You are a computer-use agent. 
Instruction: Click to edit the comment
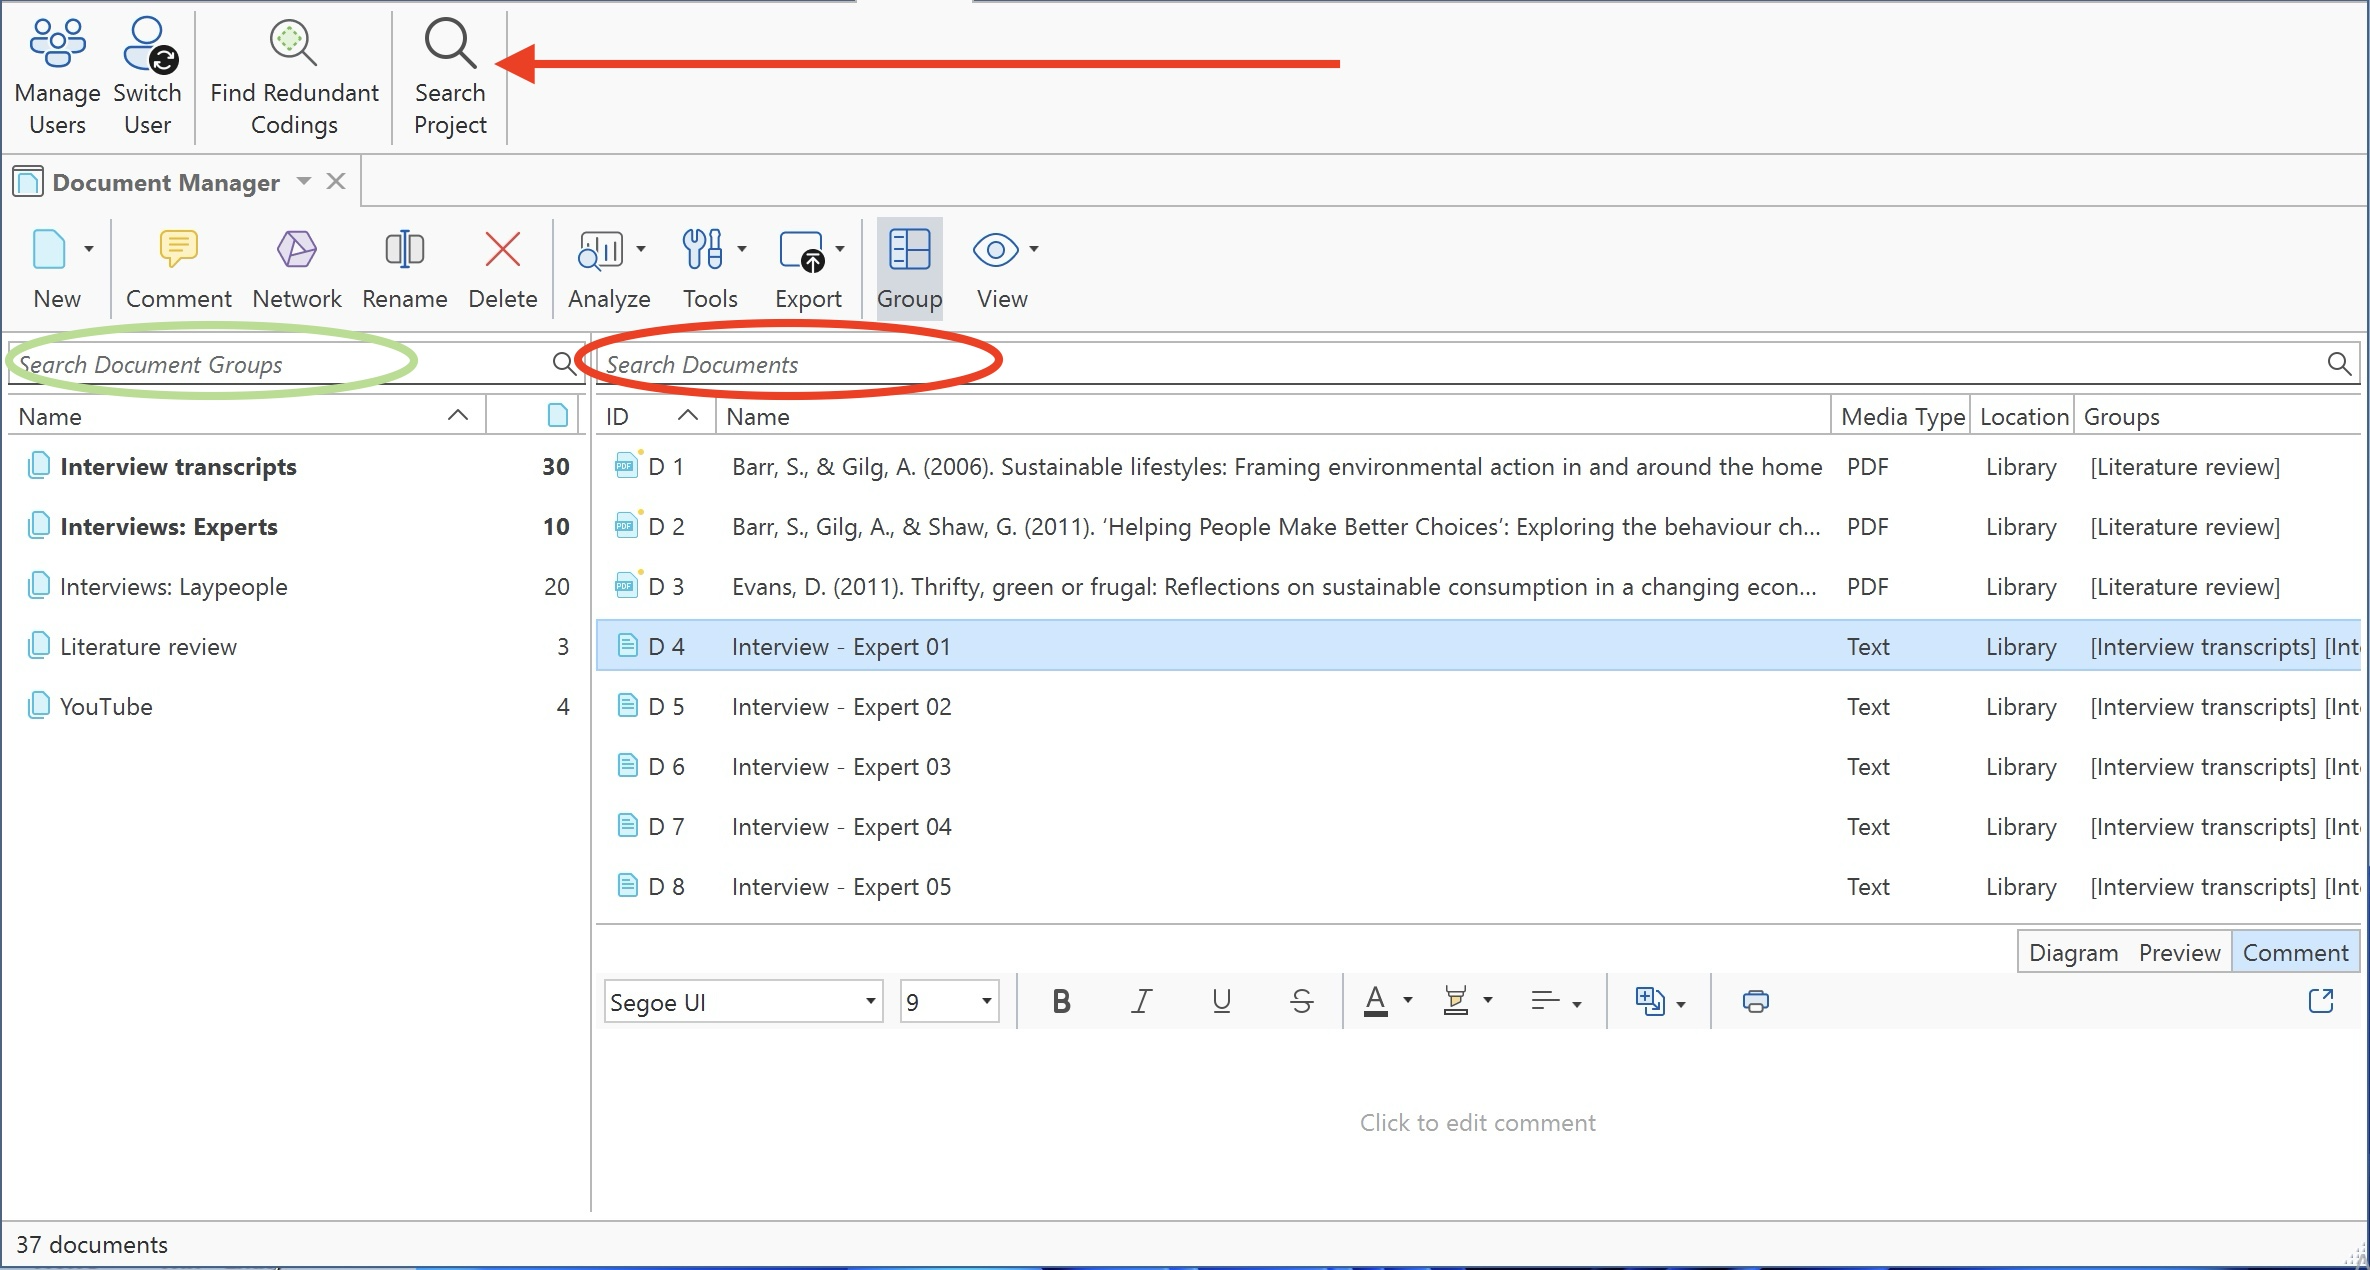click(x=1477, y=1122)
